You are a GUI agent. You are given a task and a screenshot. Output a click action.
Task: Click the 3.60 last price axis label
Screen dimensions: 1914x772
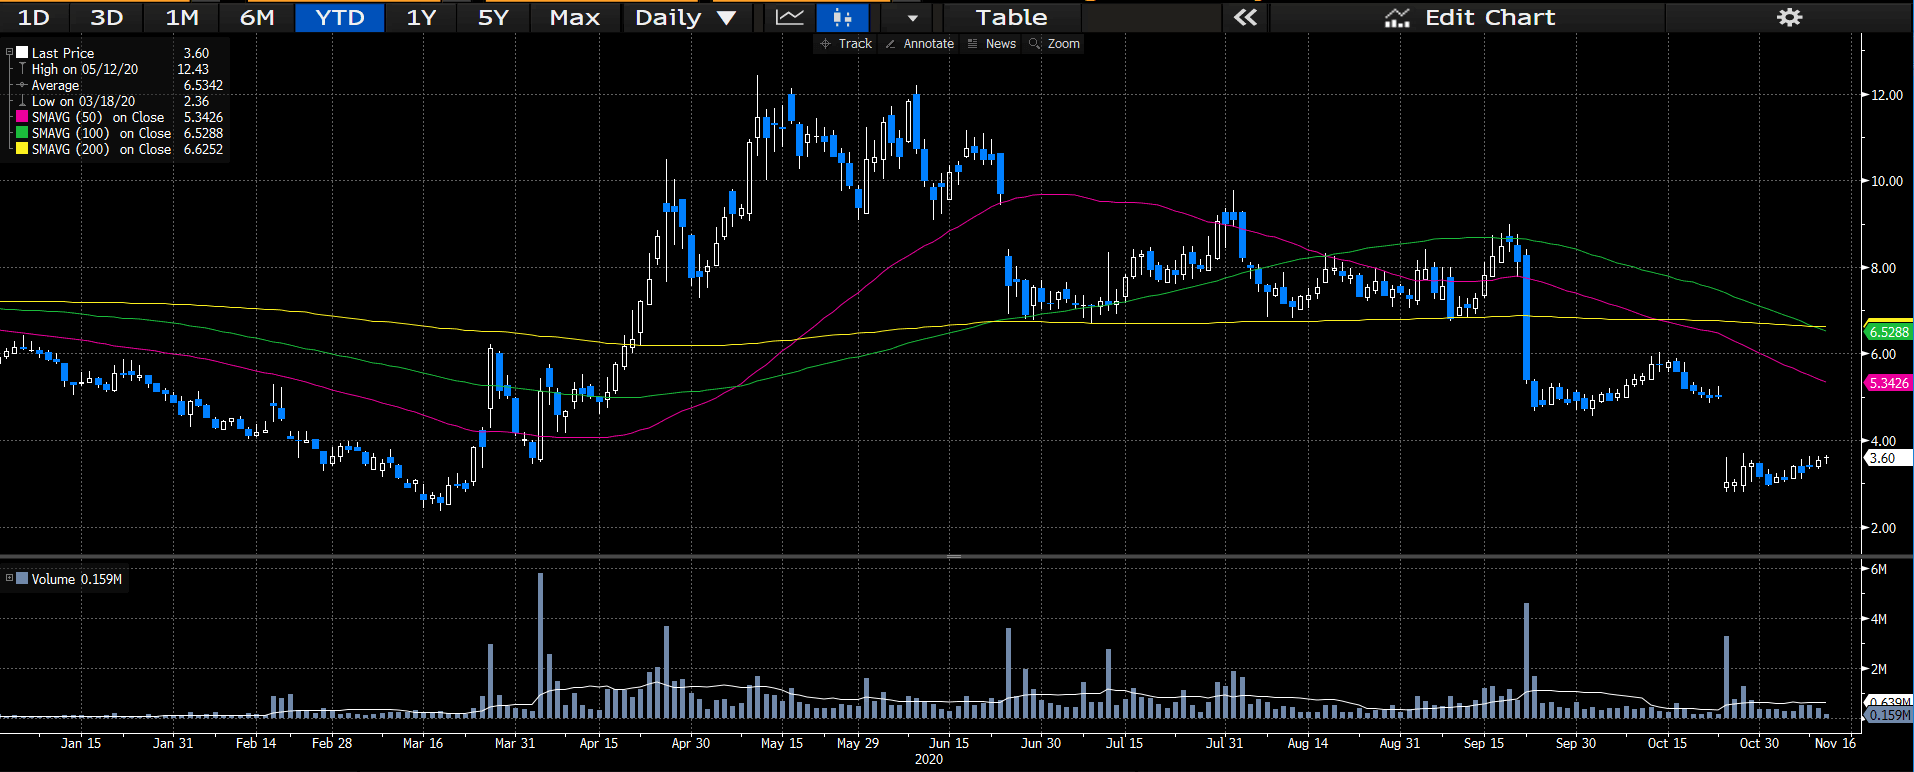[x=1888, y=458]
